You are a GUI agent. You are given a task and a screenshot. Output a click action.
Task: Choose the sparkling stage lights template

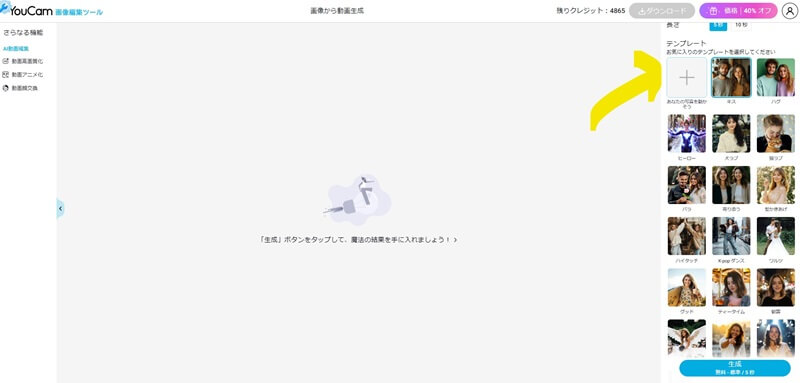[776, 338]
